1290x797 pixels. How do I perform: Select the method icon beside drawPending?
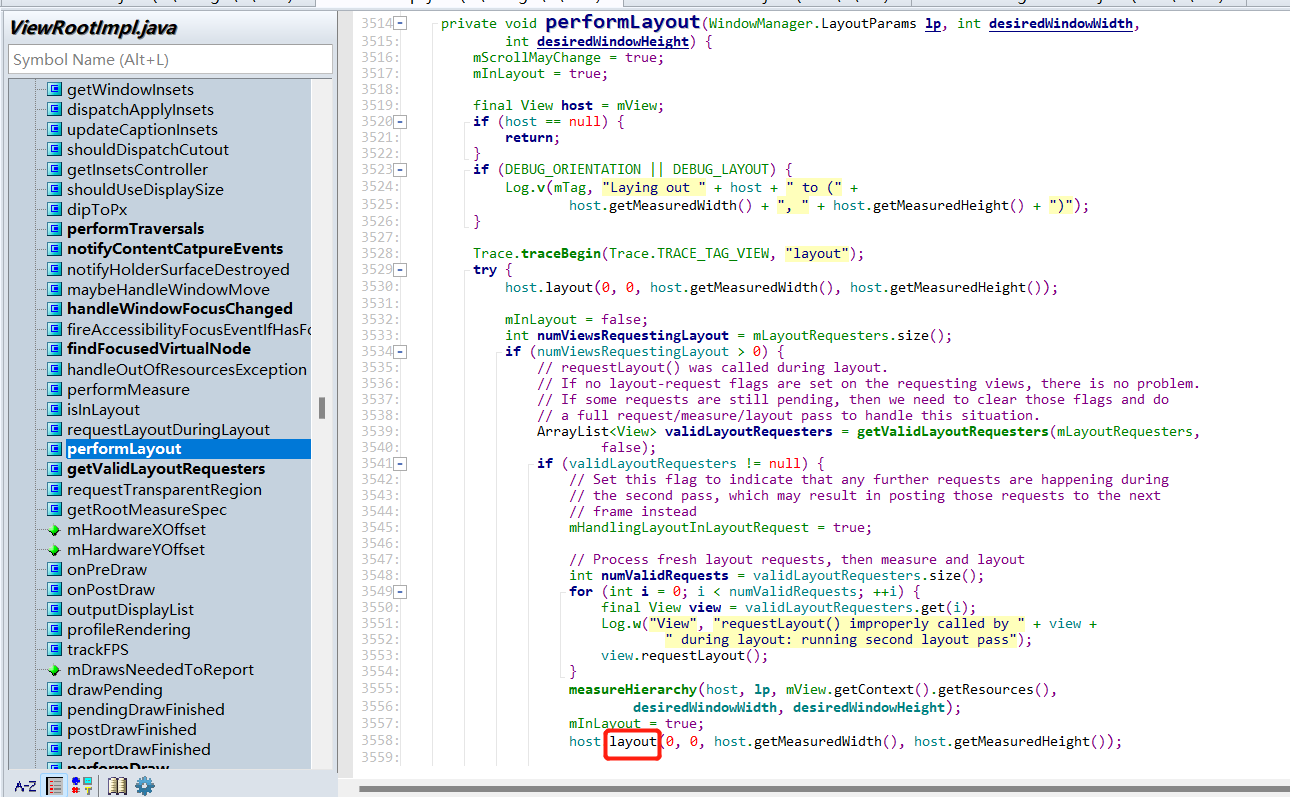pos(54,690)
